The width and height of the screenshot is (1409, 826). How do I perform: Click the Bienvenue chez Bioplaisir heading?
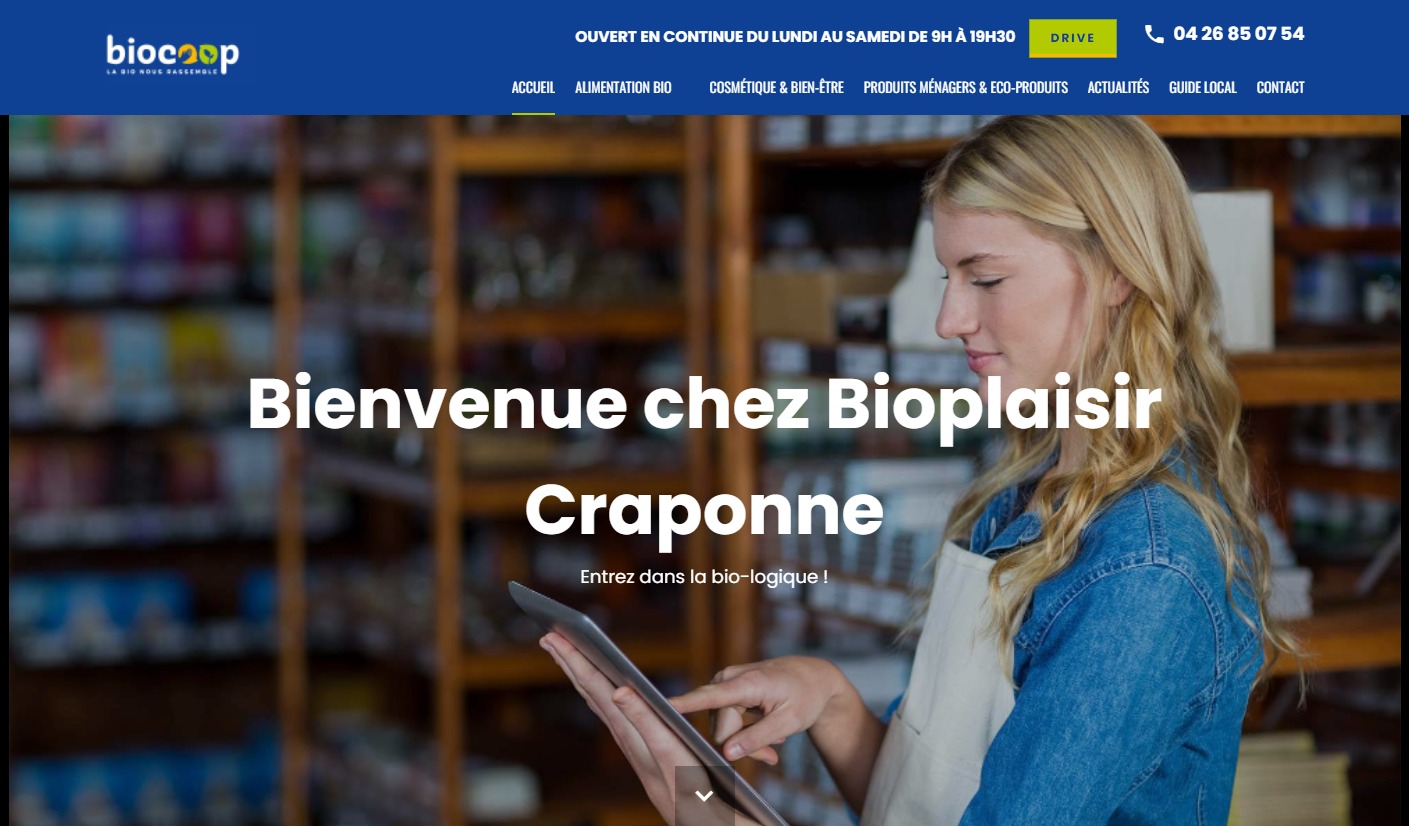pos(704,404)
